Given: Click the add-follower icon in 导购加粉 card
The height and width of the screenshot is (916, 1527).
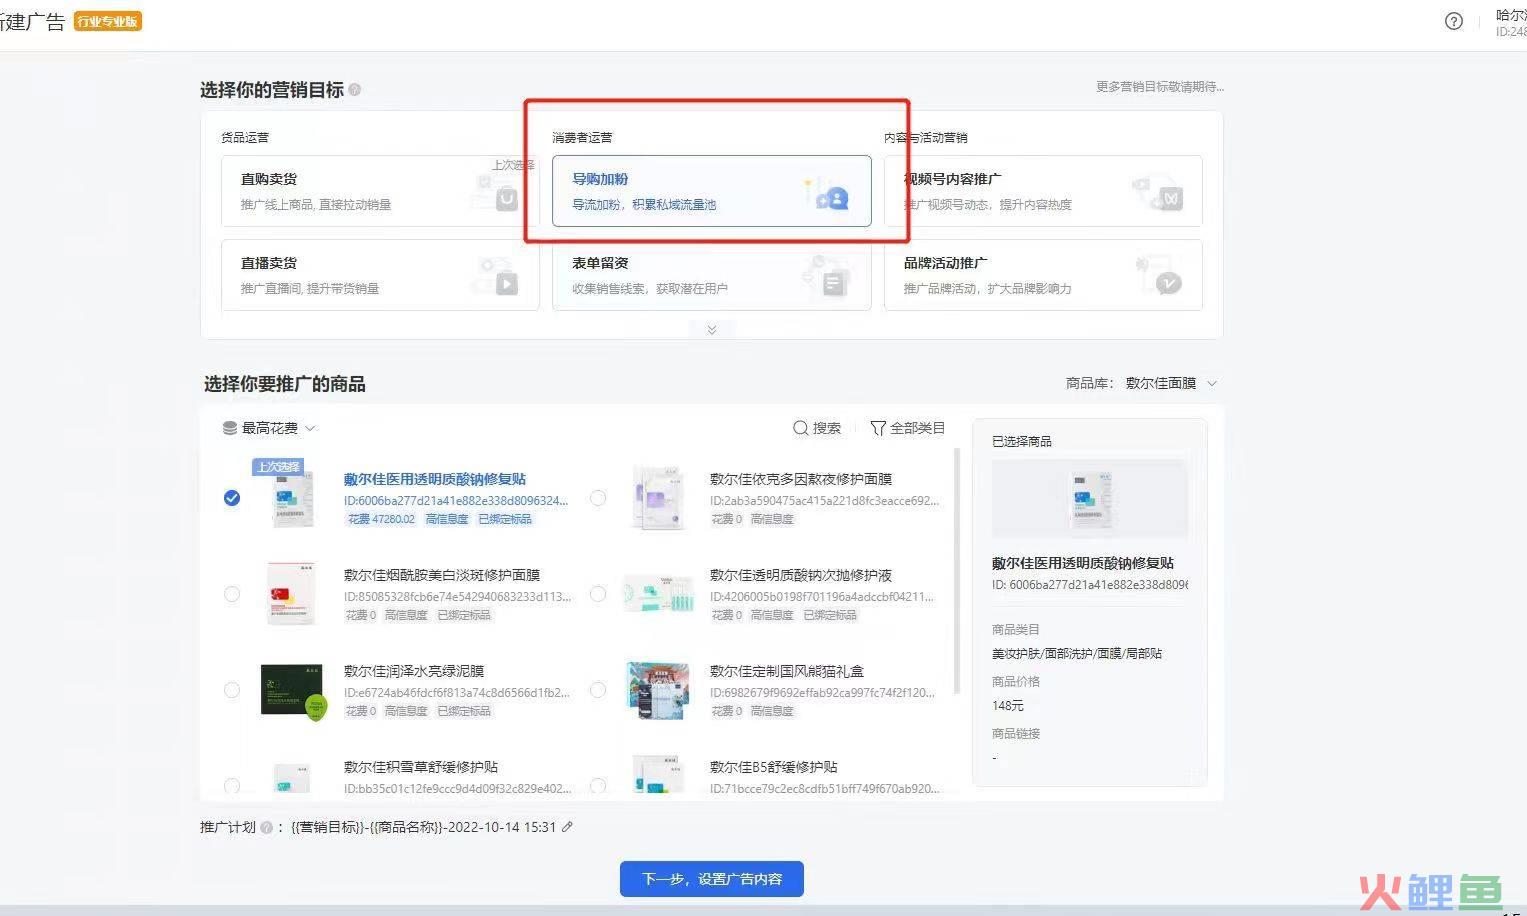Looking at the screenshot, I should click(x=832, y=198).
